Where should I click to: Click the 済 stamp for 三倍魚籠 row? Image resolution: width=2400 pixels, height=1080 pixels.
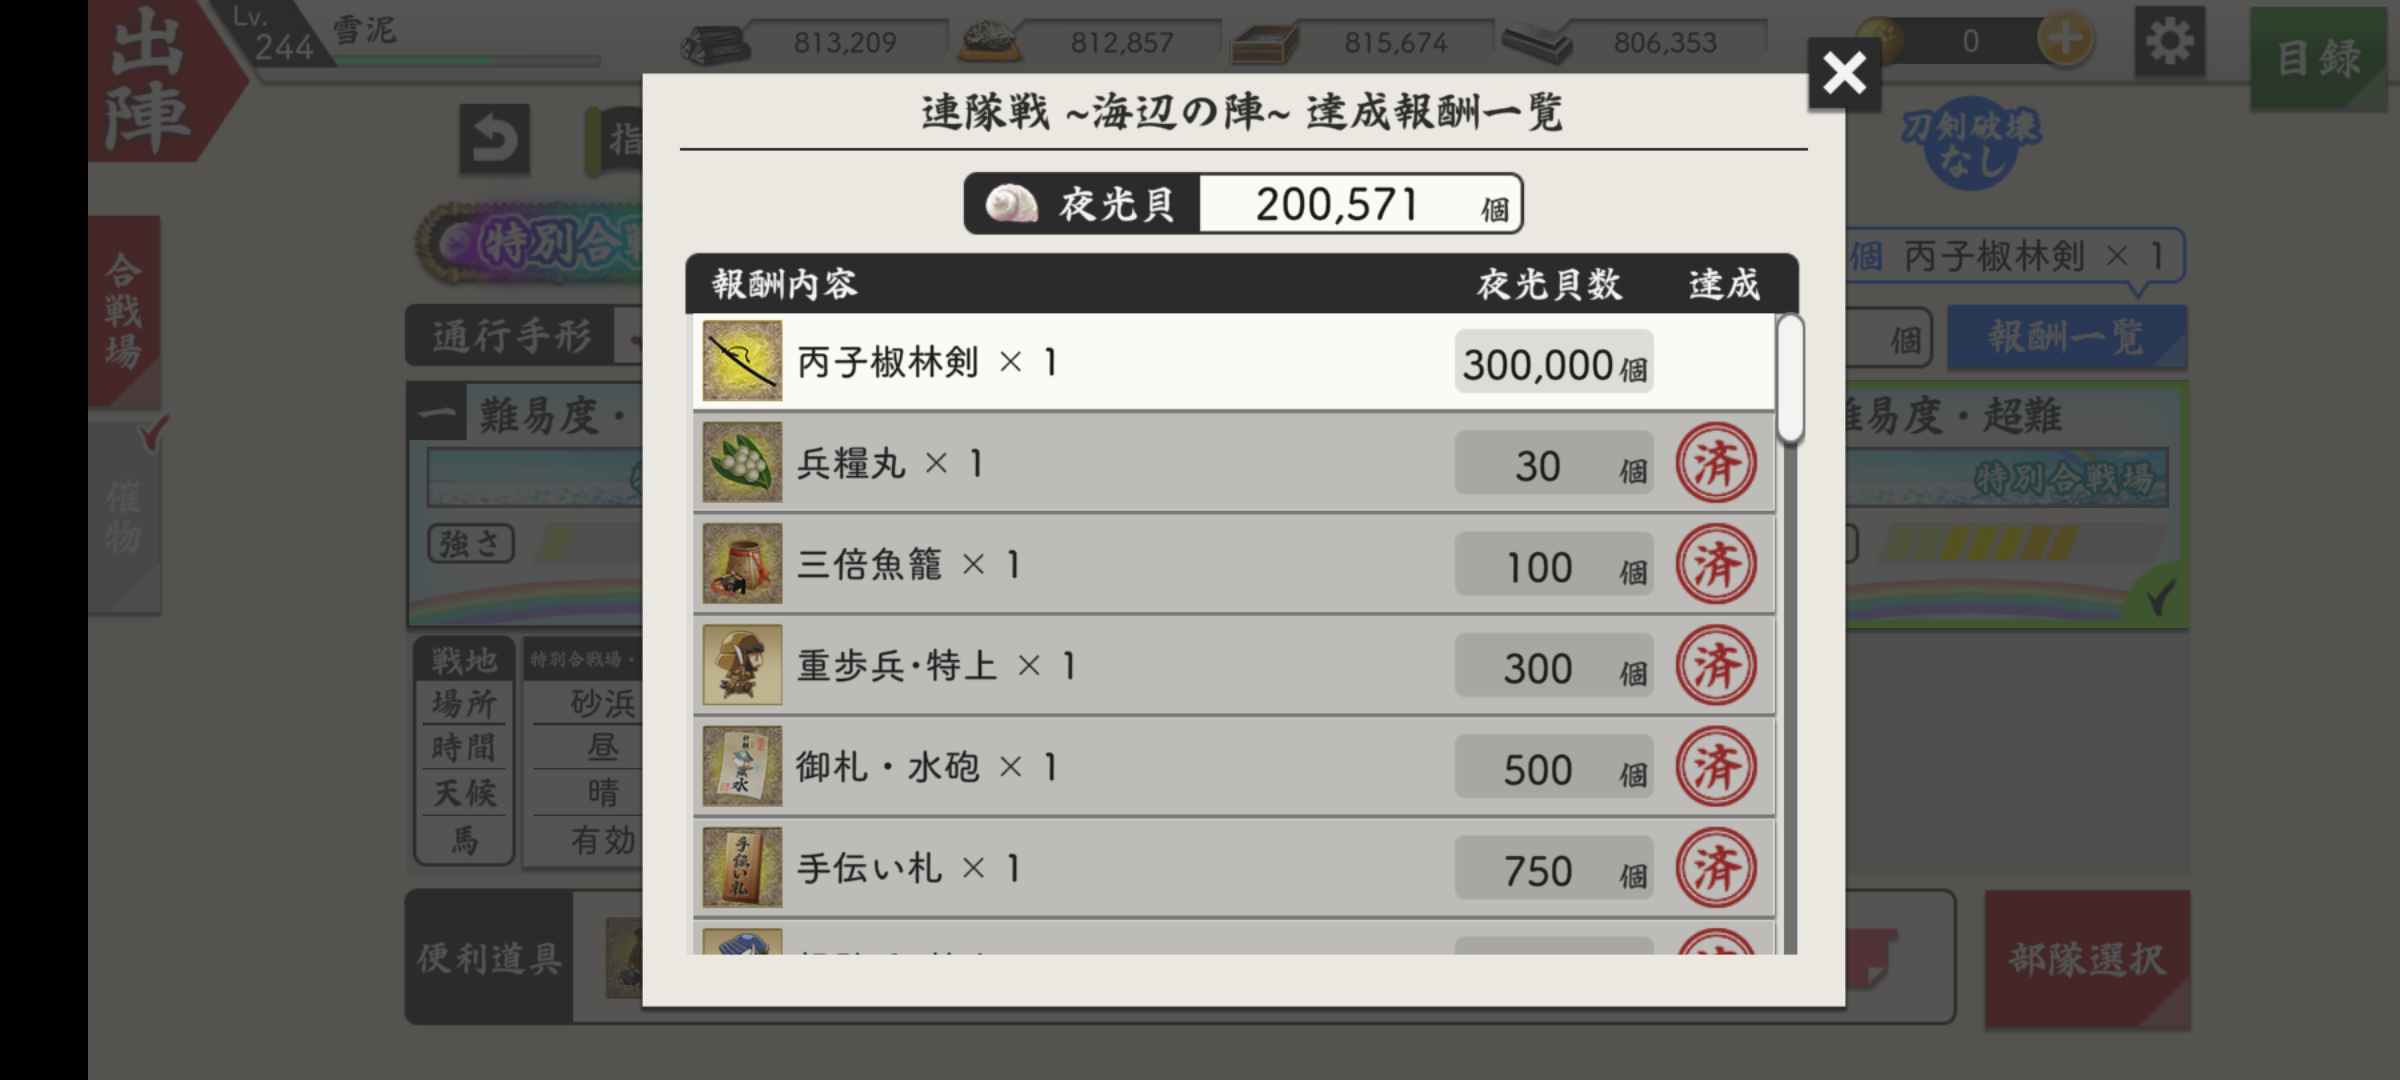(1716, 564)
